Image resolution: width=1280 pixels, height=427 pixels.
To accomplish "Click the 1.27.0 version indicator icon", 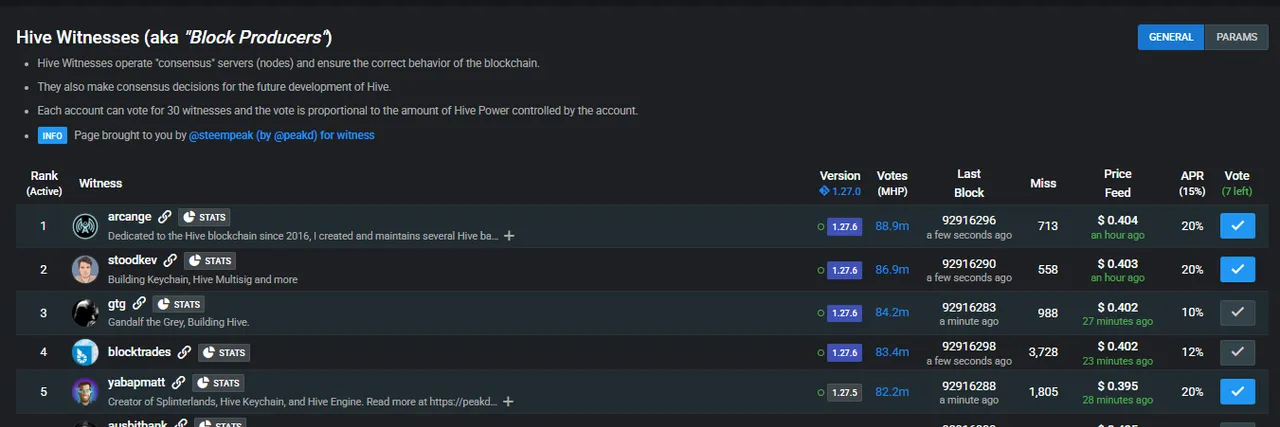I will pyautogui.click(x=824, y=191).
